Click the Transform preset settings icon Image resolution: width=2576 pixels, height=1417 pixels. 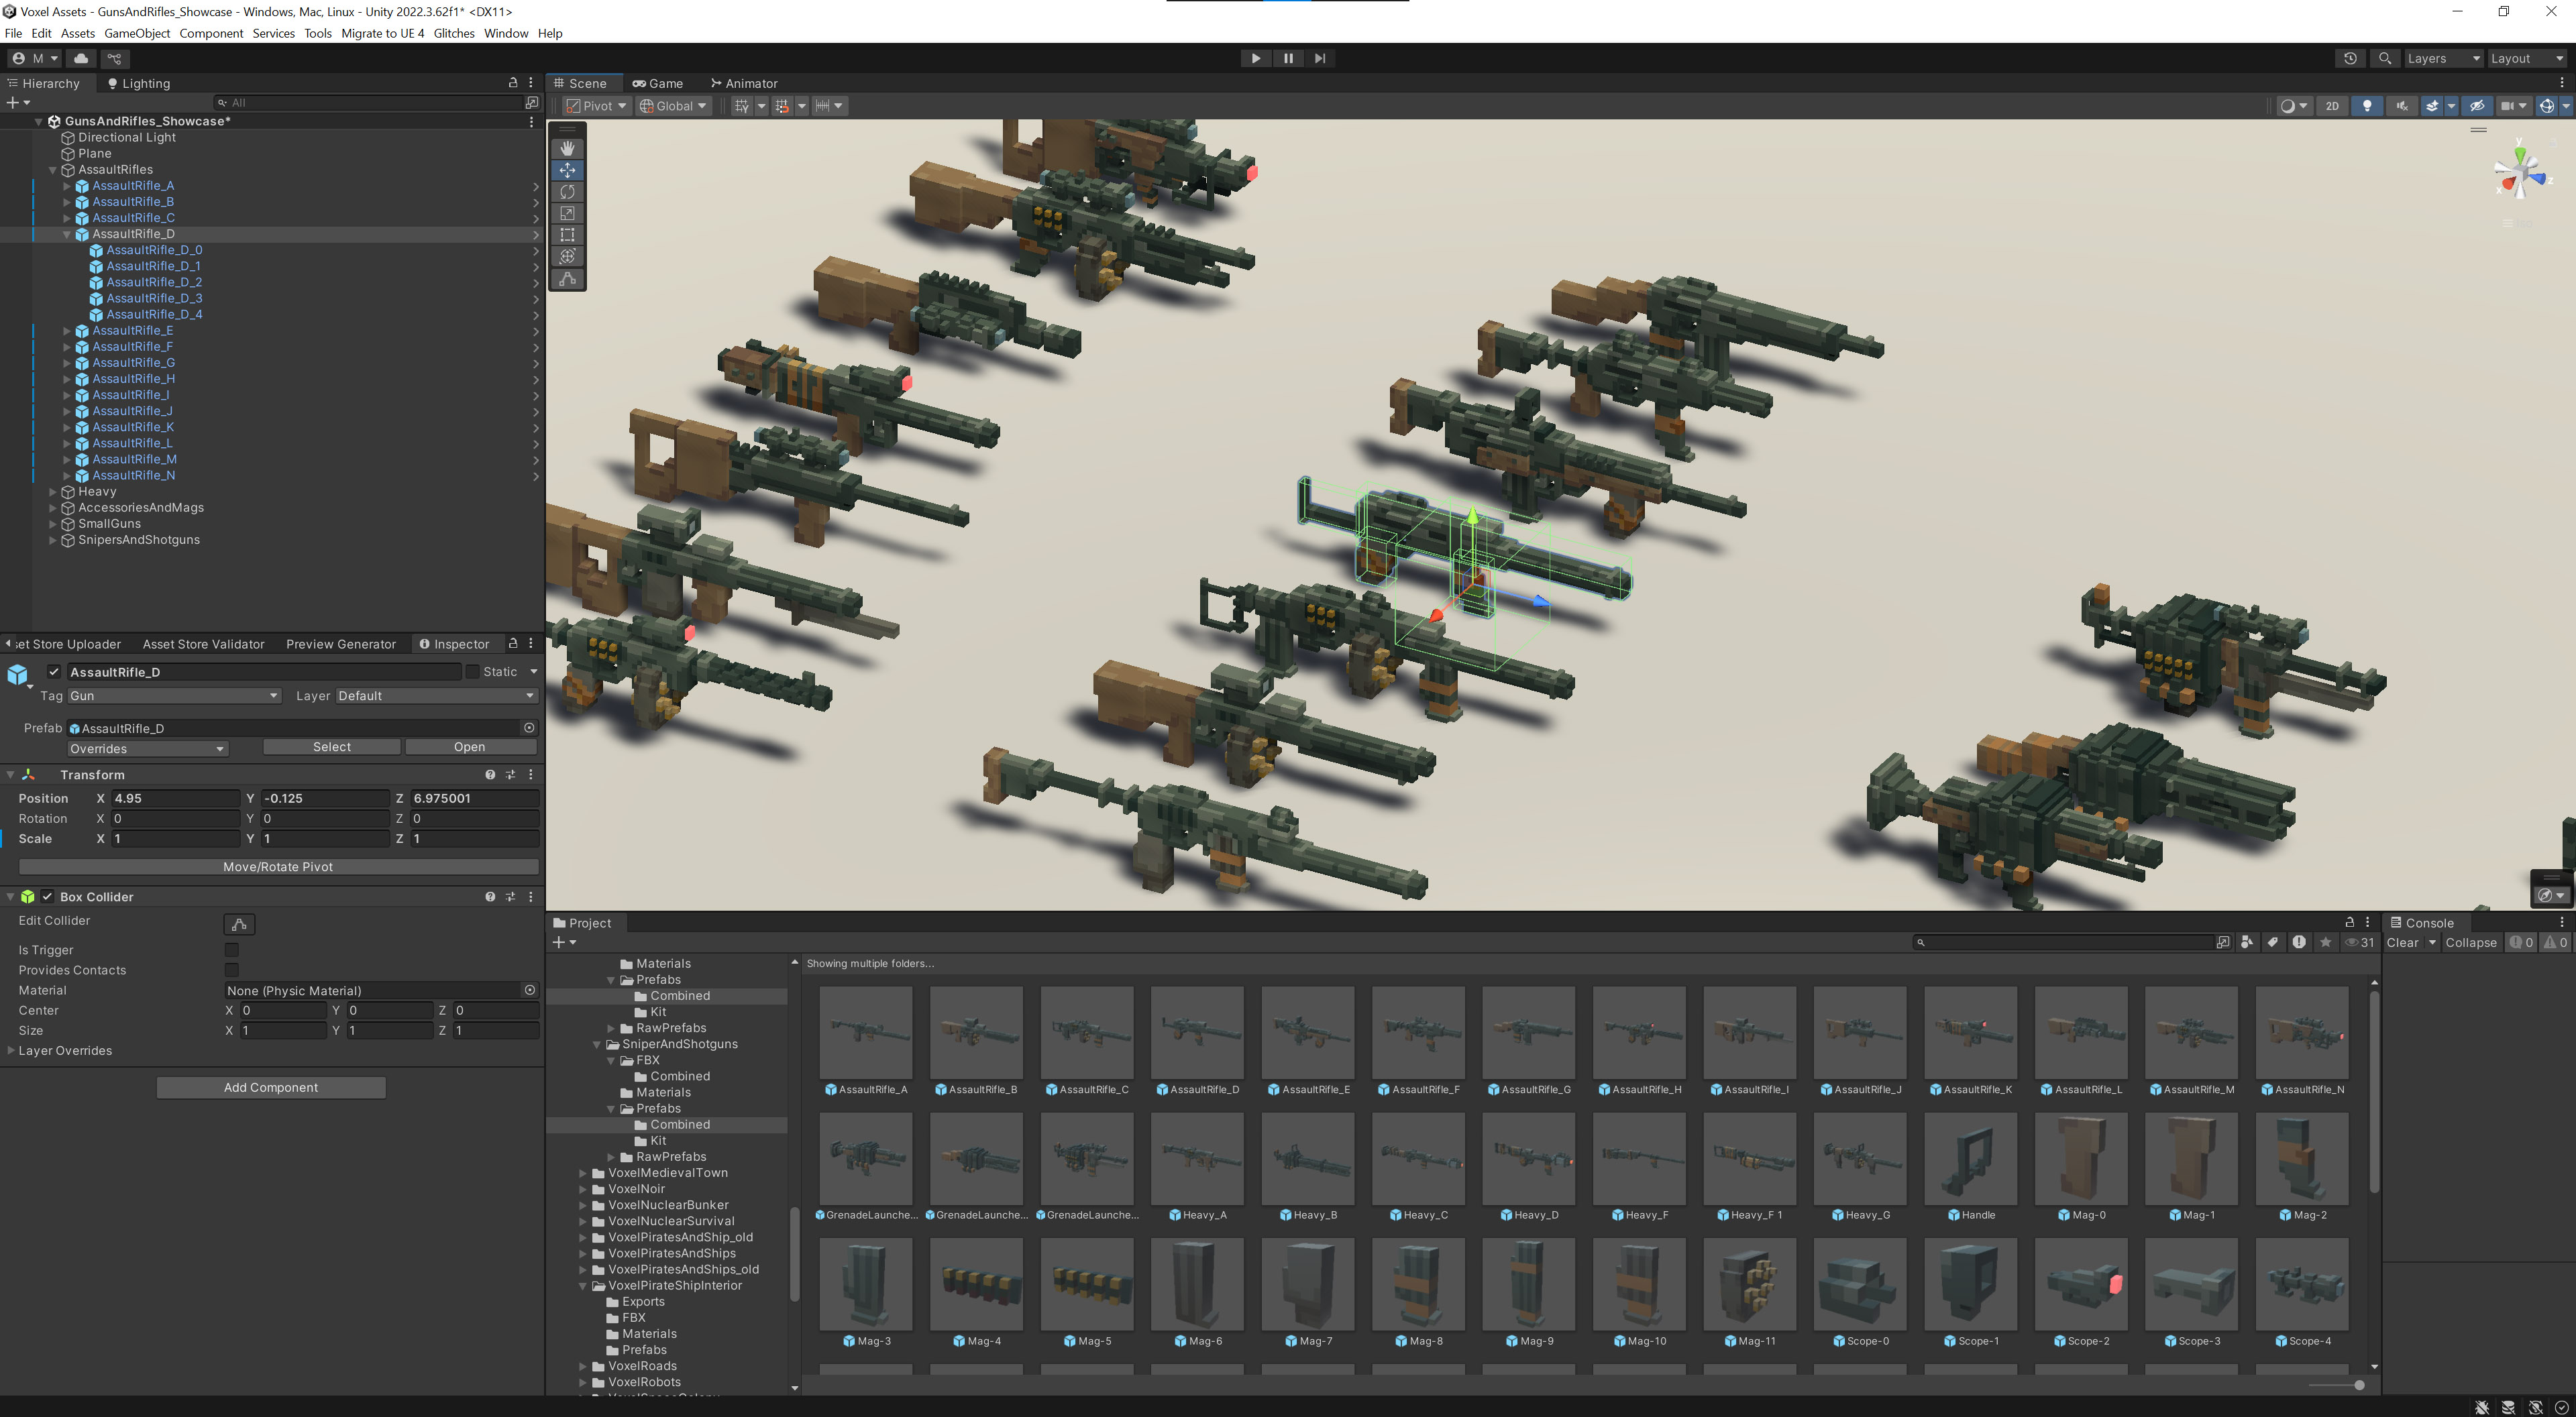[510, 775]
